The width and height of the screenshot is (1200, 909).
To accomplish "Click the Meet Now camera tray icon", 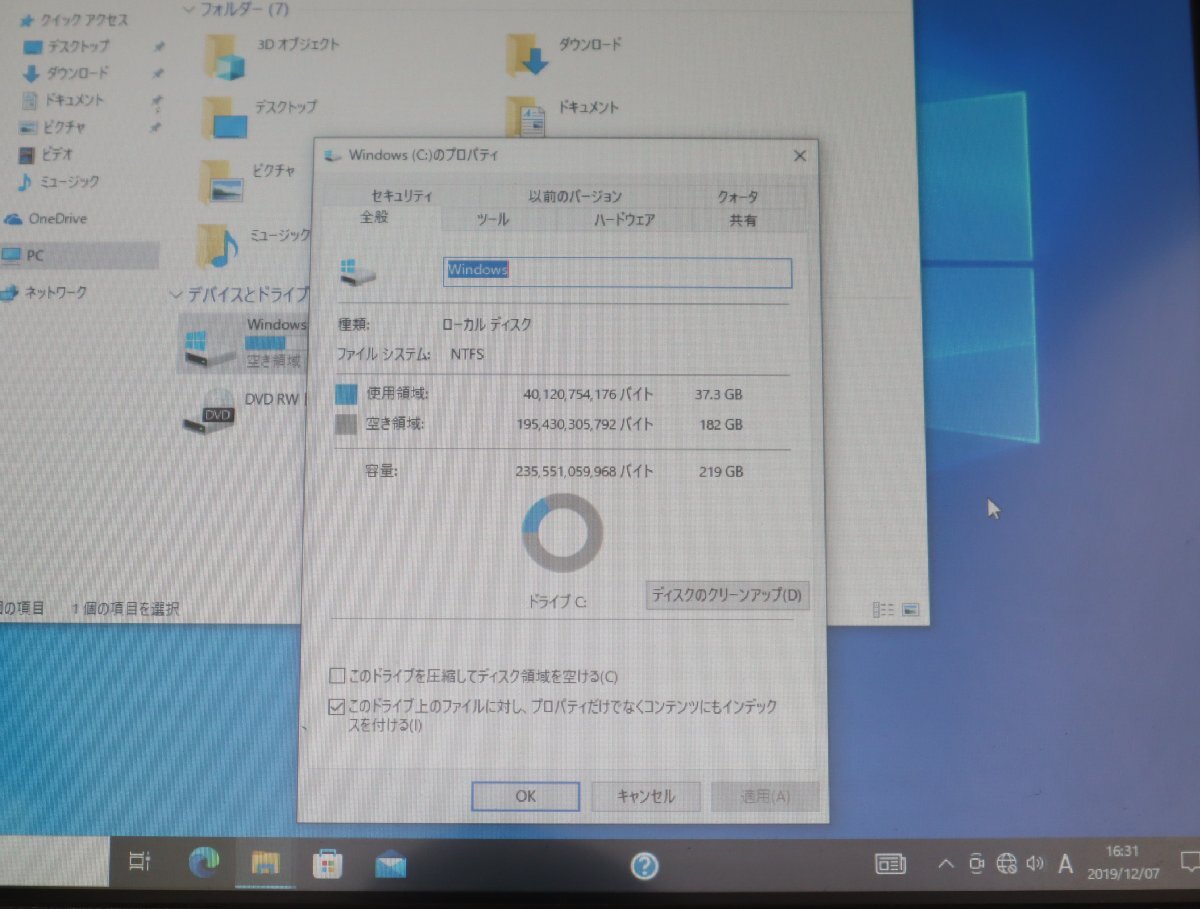I will tap(977, 864).
